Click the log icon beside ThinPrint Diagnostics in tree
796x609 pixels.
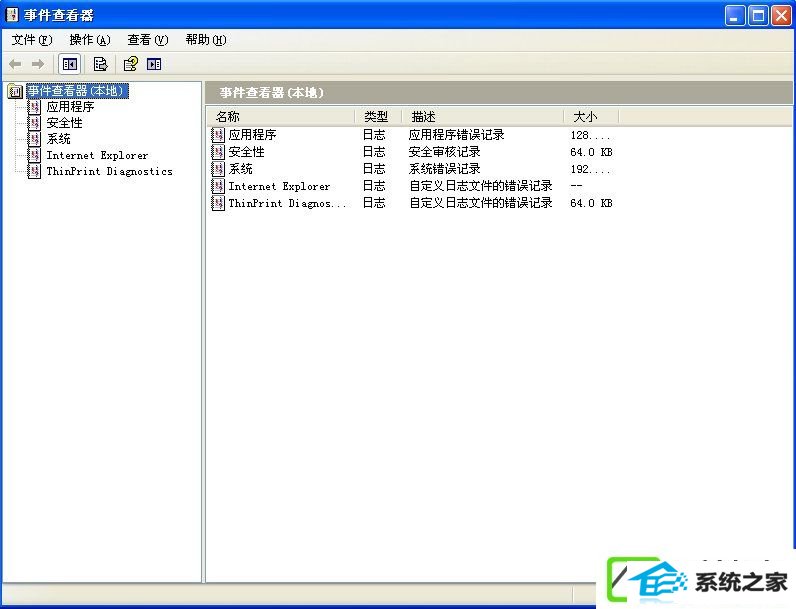(x=35, y=172)
